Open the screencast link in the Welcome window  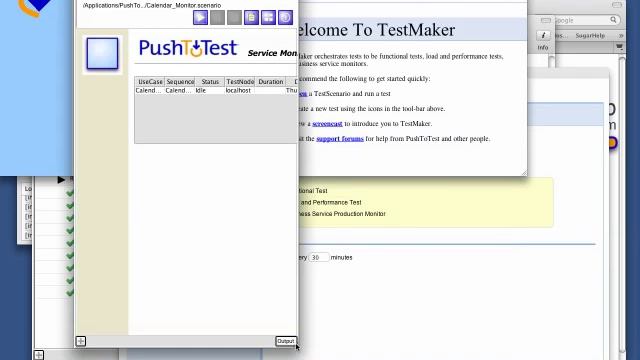(x=327, y=124)
